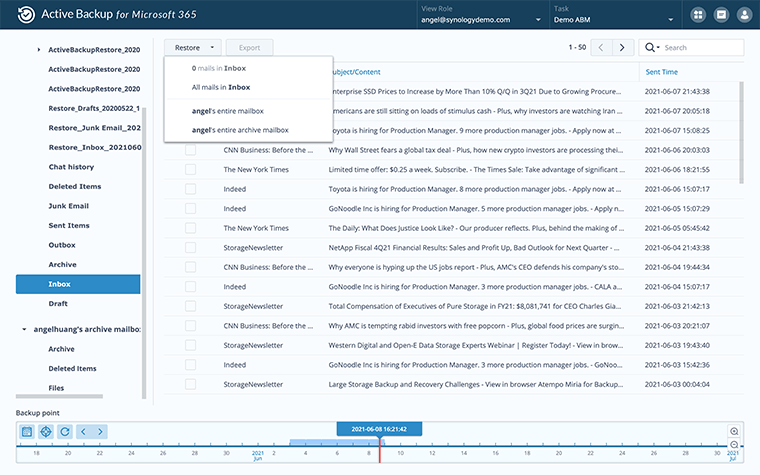This screenshot has width=760, height=475.
Task: Open the View Role account dropdown
Action: coord(481,20)
